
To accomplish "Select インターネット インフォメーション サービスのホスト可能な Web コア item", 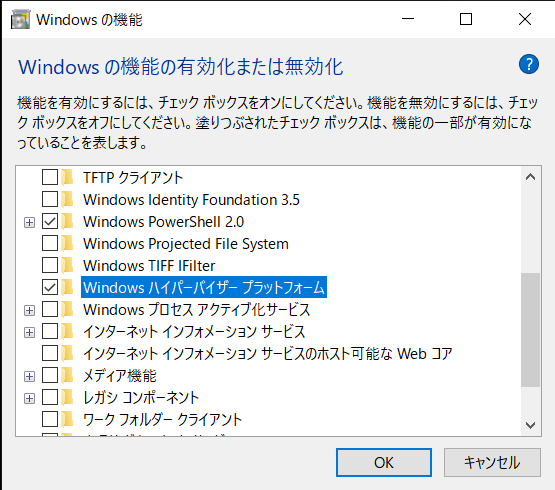I will 267,353.
